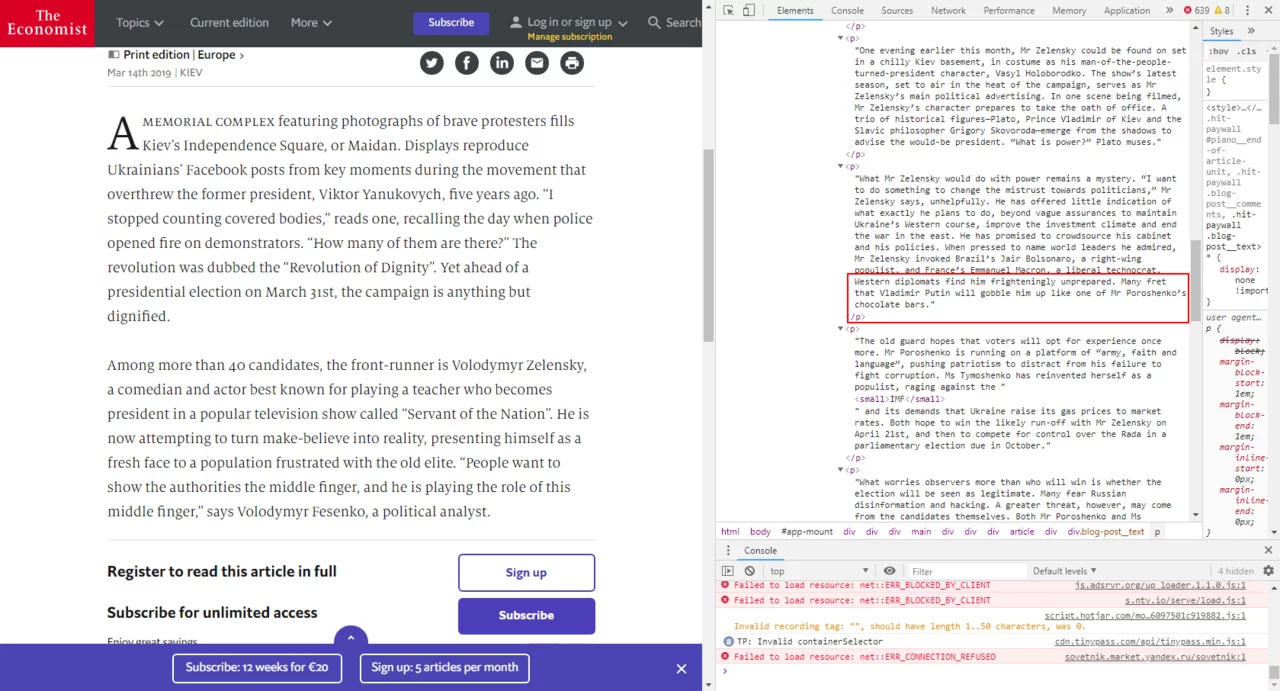Open the JavaScript context dropdown "top"

click(818, 571)
